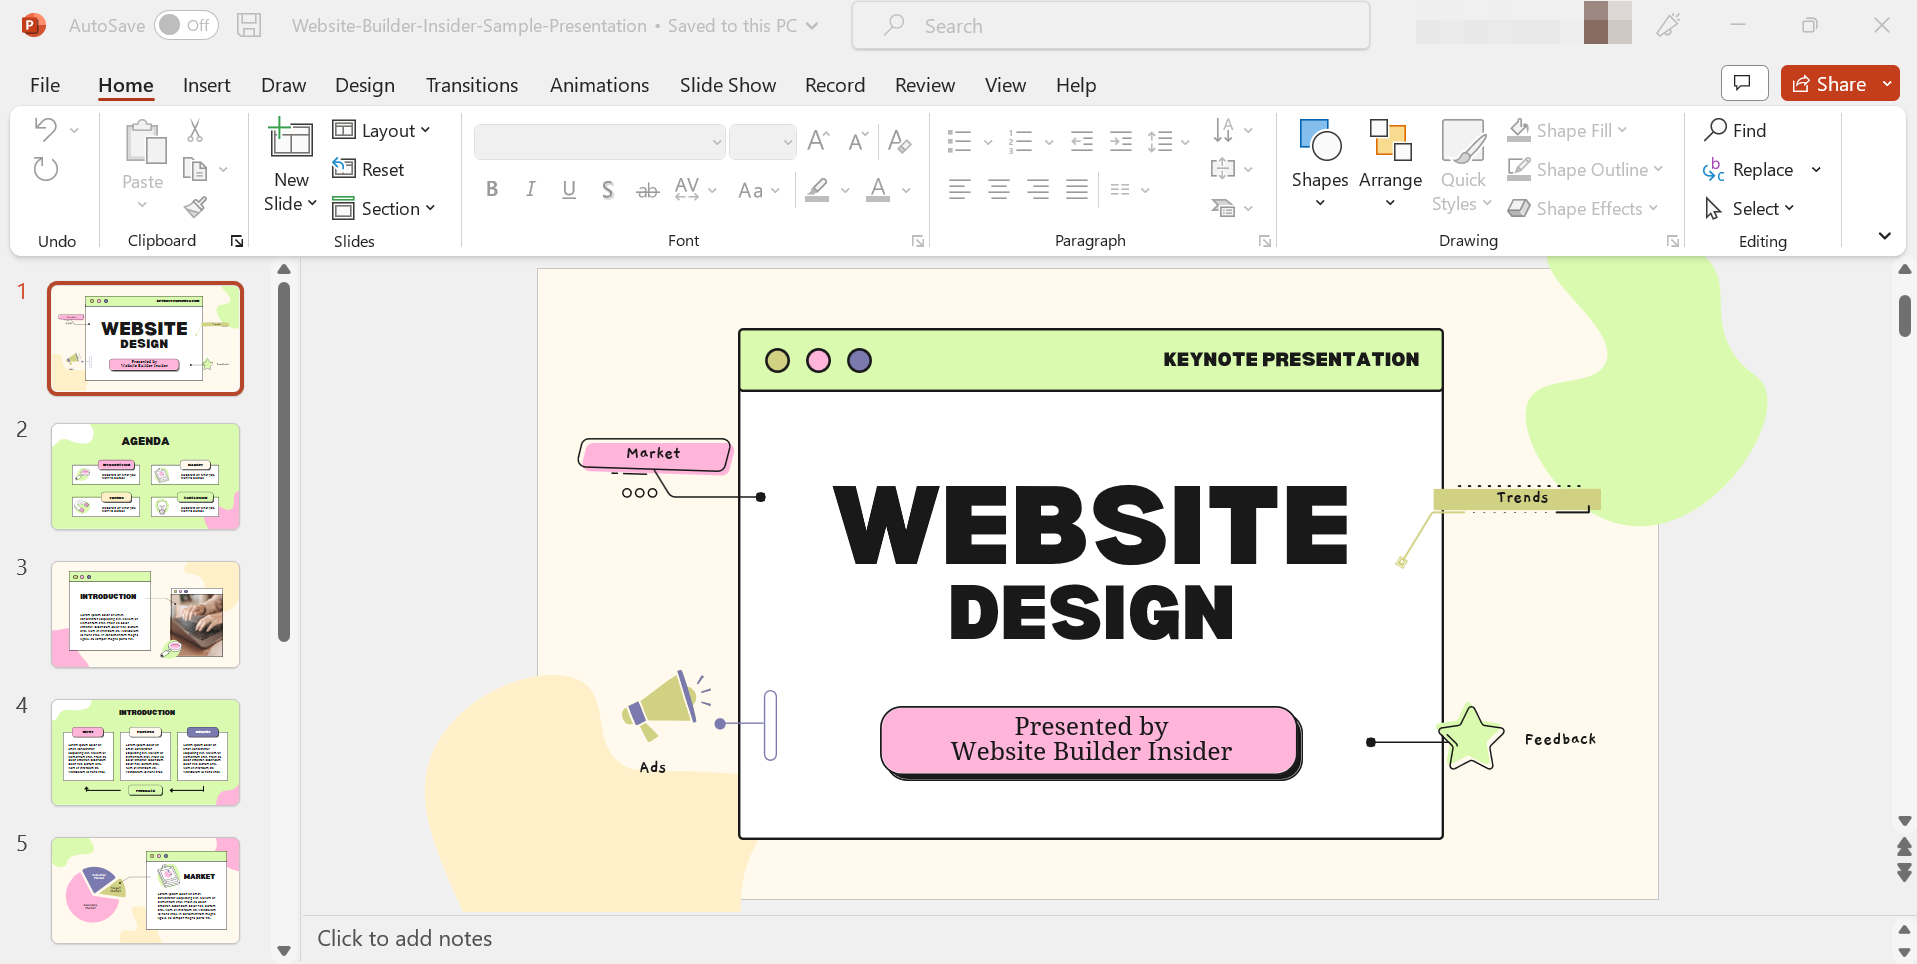Click the Cut scissors icon
This screenshot has height=964, width=1917.
pyautogui.click(x=195, y=131)
